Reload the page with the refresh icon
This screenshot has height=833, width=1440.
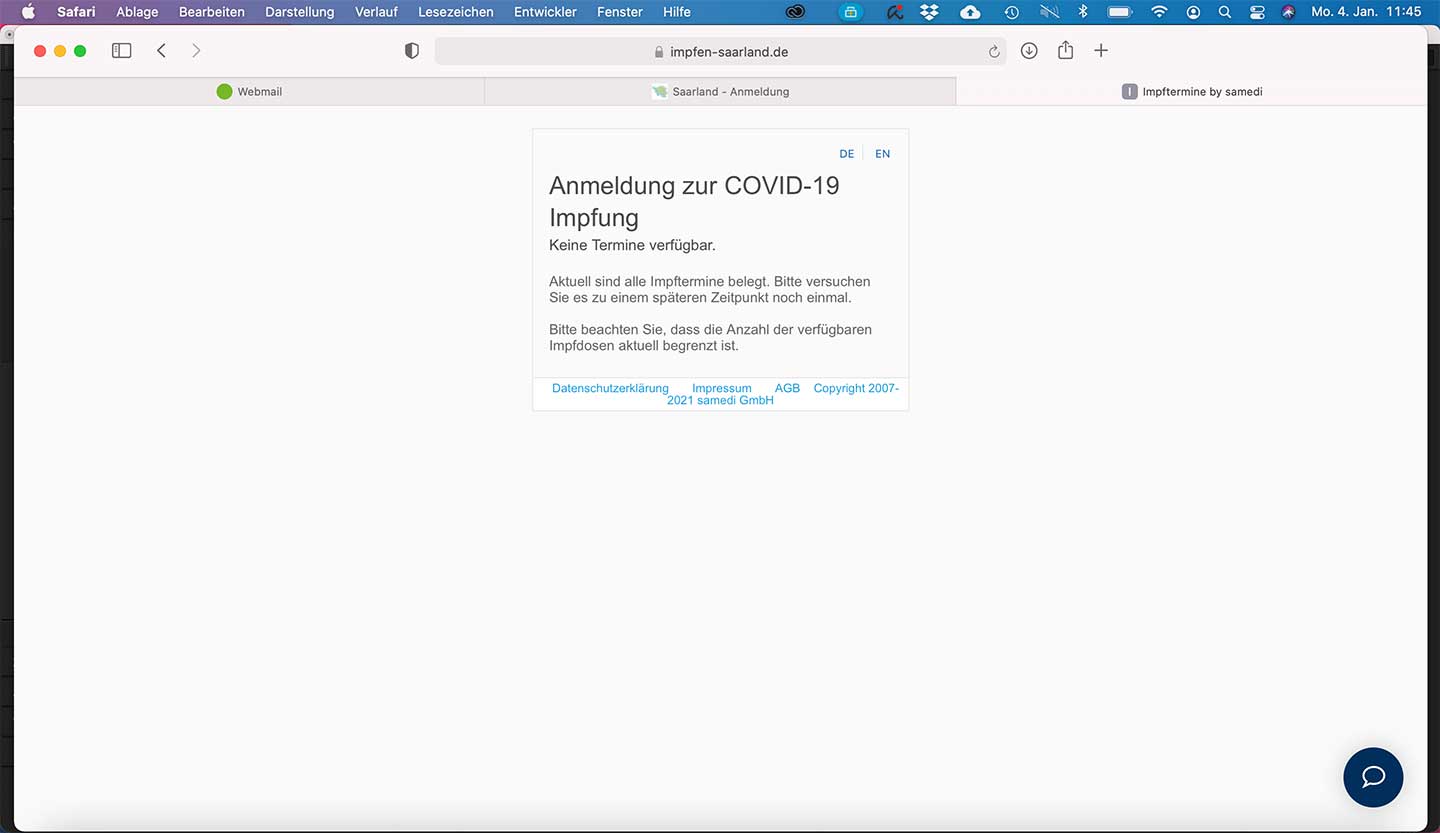994,52
